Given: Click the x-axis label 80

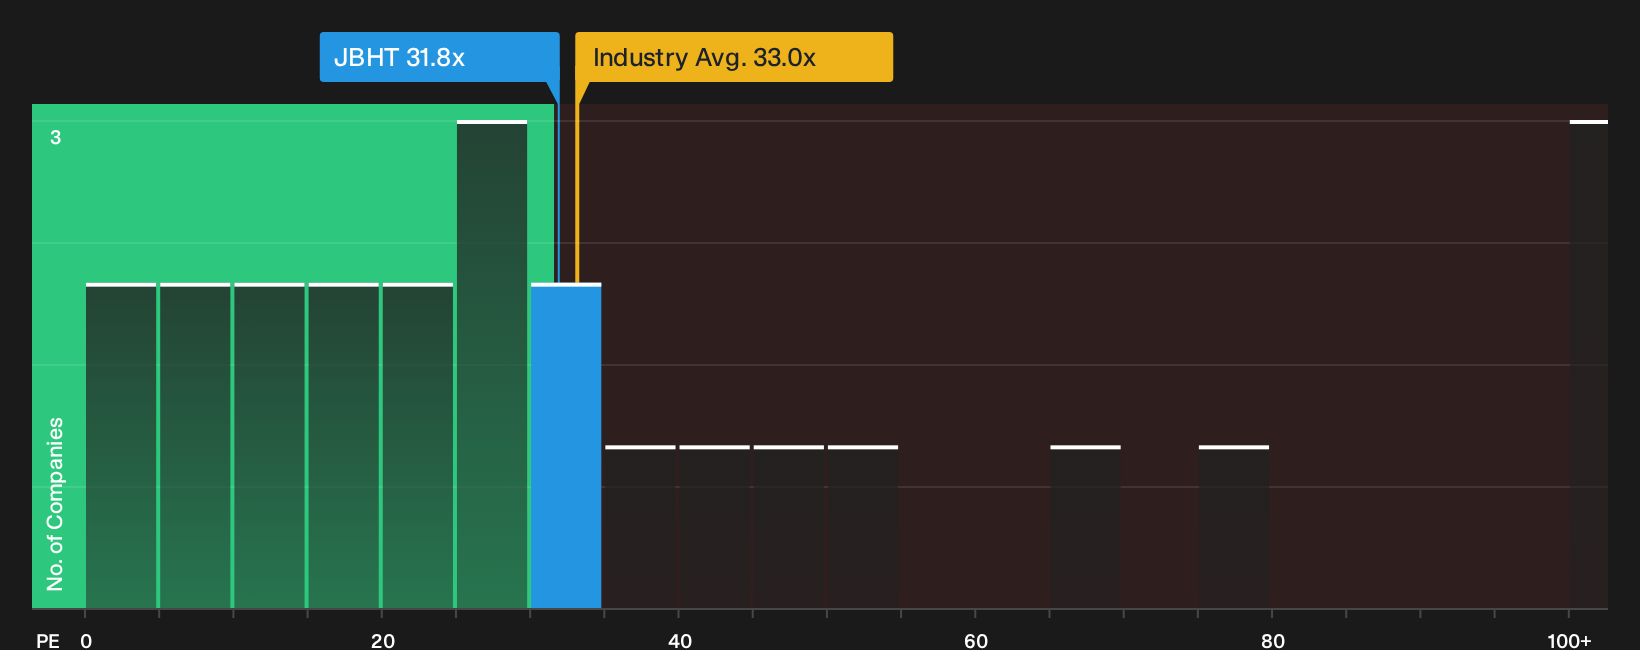Looking at the screenshot, I should click(x=1272, y=640).
